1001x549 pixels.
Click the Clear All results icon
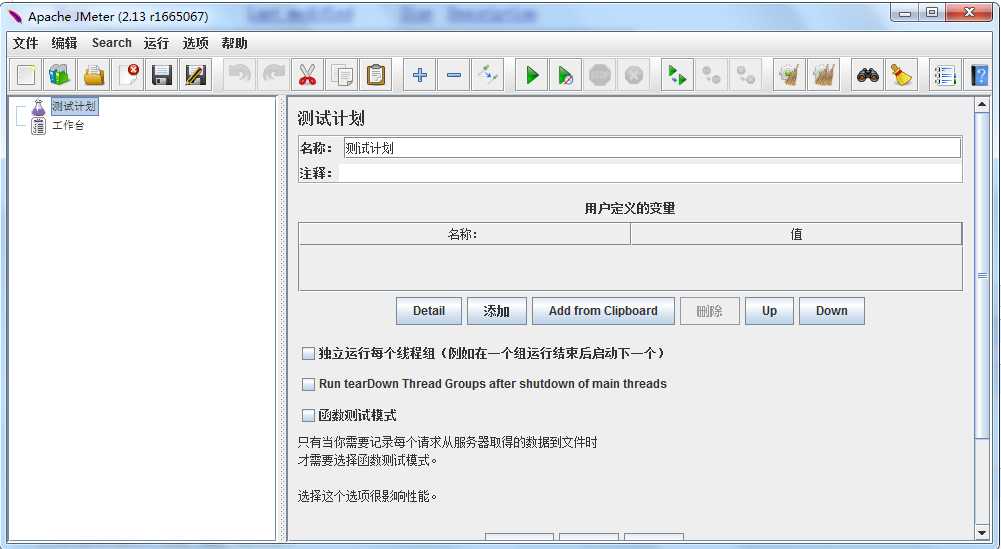(x=823, y=75)
